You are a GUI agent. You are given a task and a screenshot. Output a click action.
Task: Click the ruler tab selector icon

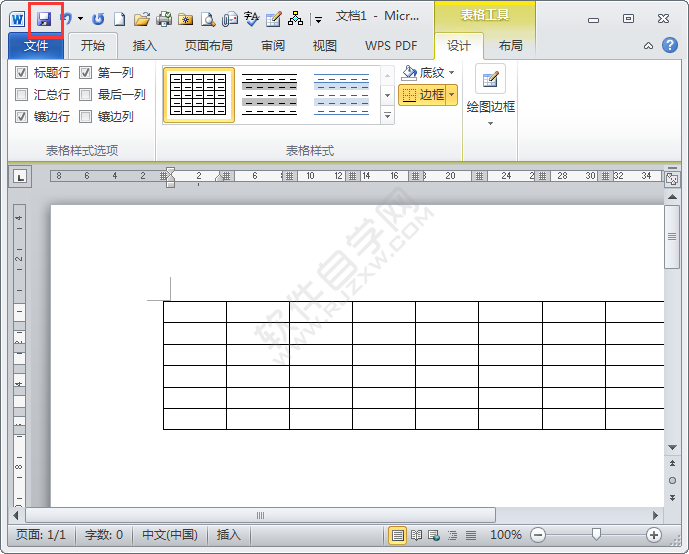coord(20,177)
